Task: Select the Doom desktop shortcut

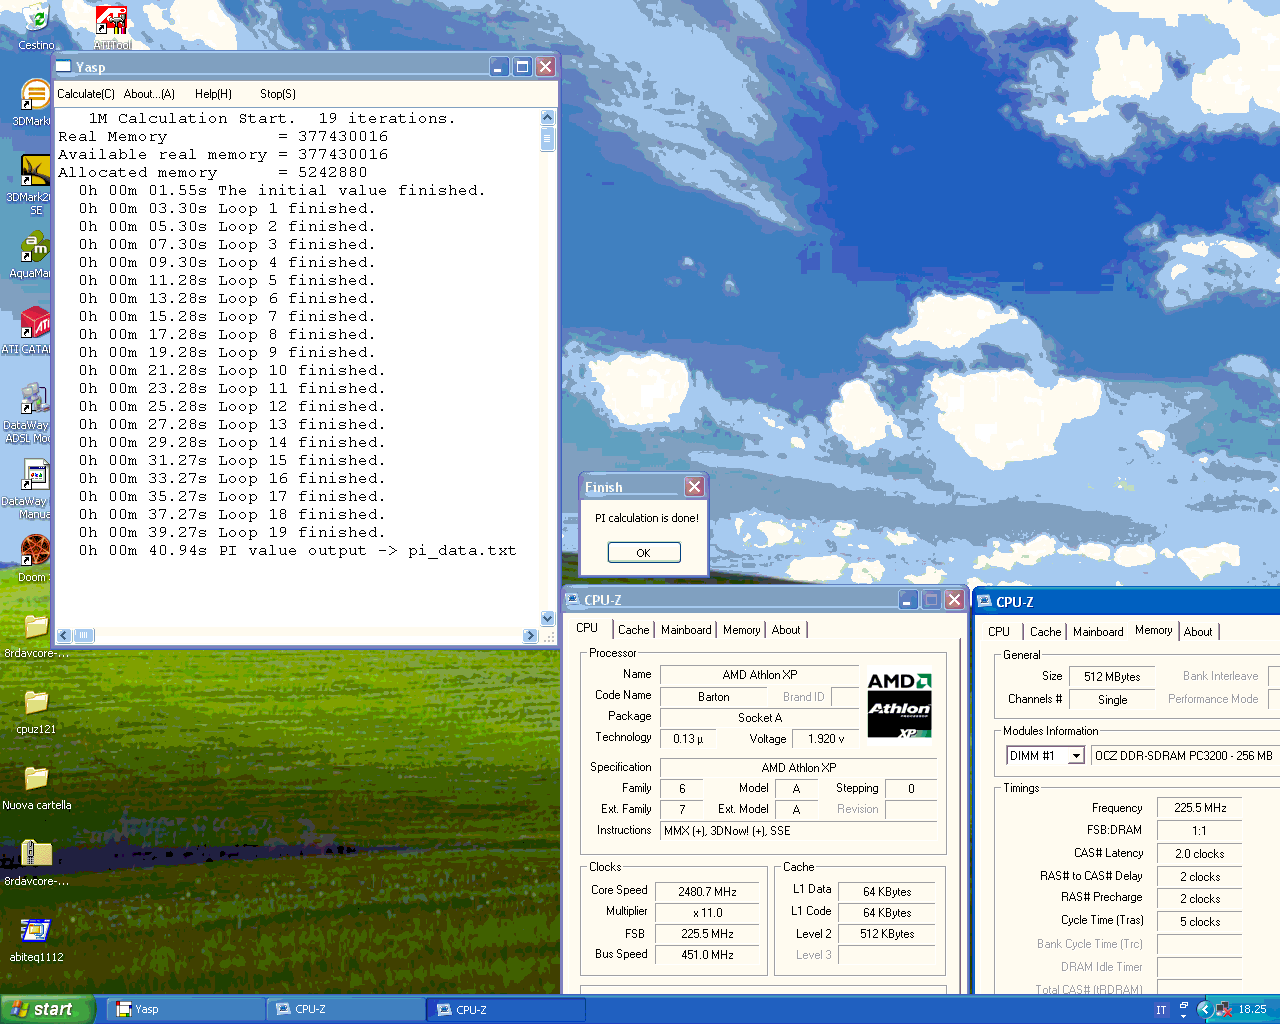Action: tap(34, 558)
